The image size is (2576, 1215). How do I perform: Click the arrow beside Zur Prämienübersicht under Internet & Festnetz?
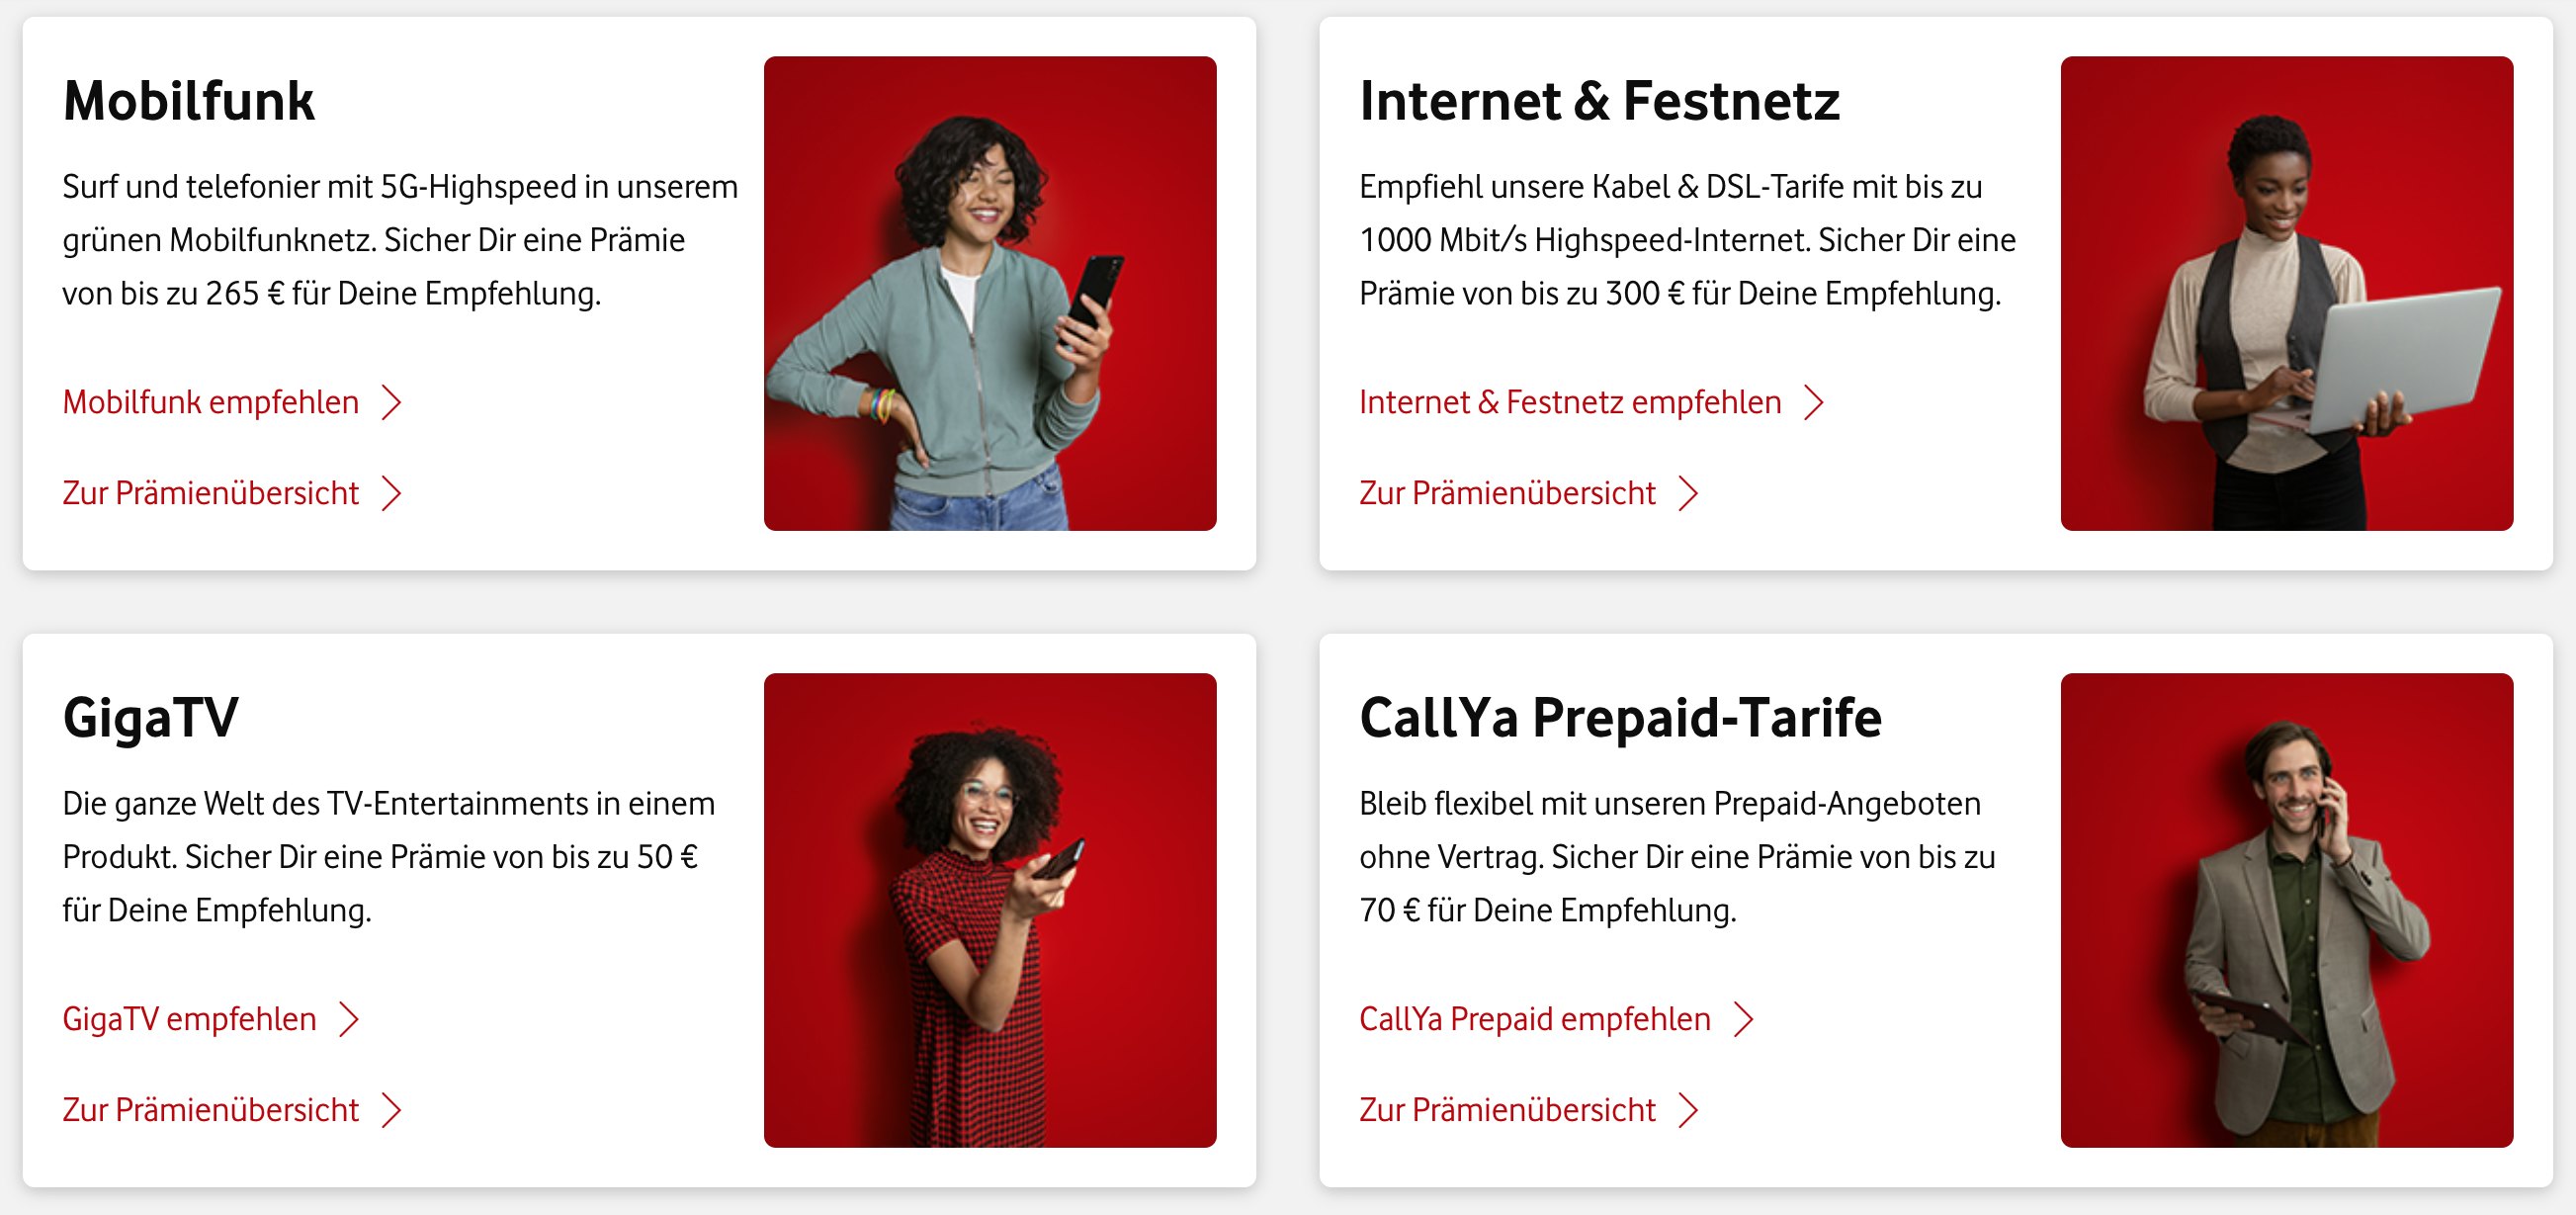[1692, 492]
